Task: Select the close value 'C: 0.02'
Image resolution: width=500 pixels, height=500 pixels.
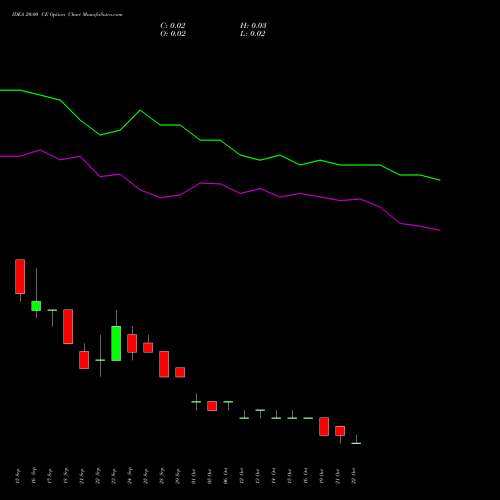Action: 173,26
